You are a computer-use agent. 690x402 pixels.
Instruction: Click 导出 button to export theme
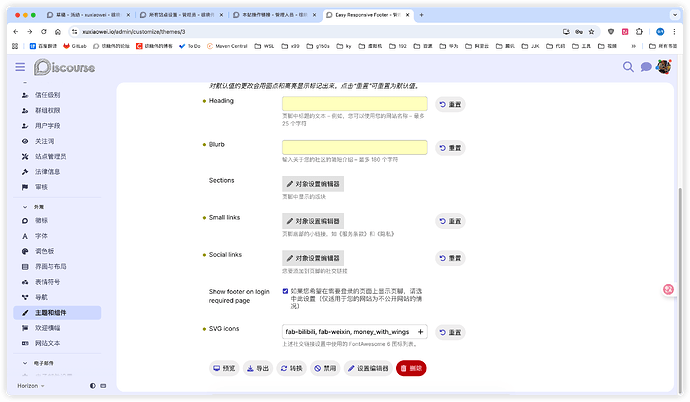coord(258,368)
